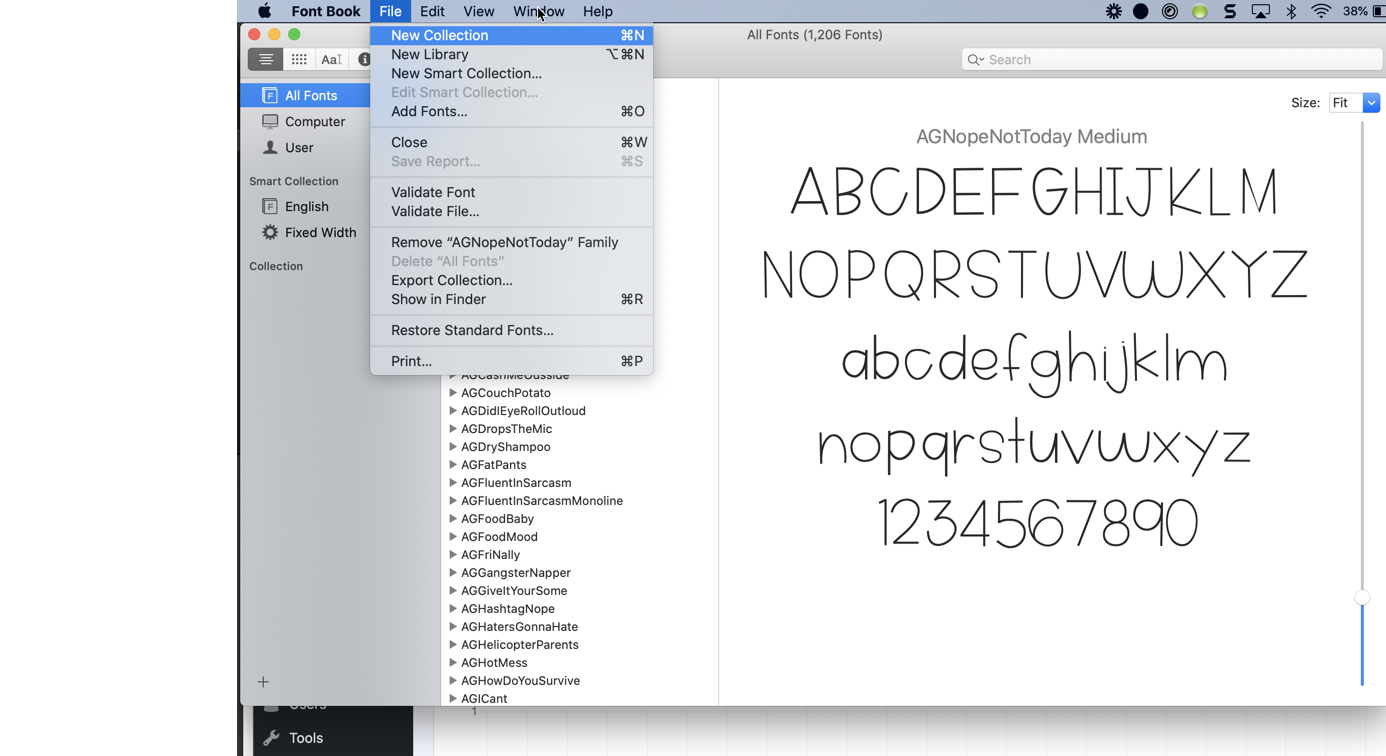The height and width of the screenshot is (756, 1386).
Task: Open the Help menu
Action: [598, 11]
